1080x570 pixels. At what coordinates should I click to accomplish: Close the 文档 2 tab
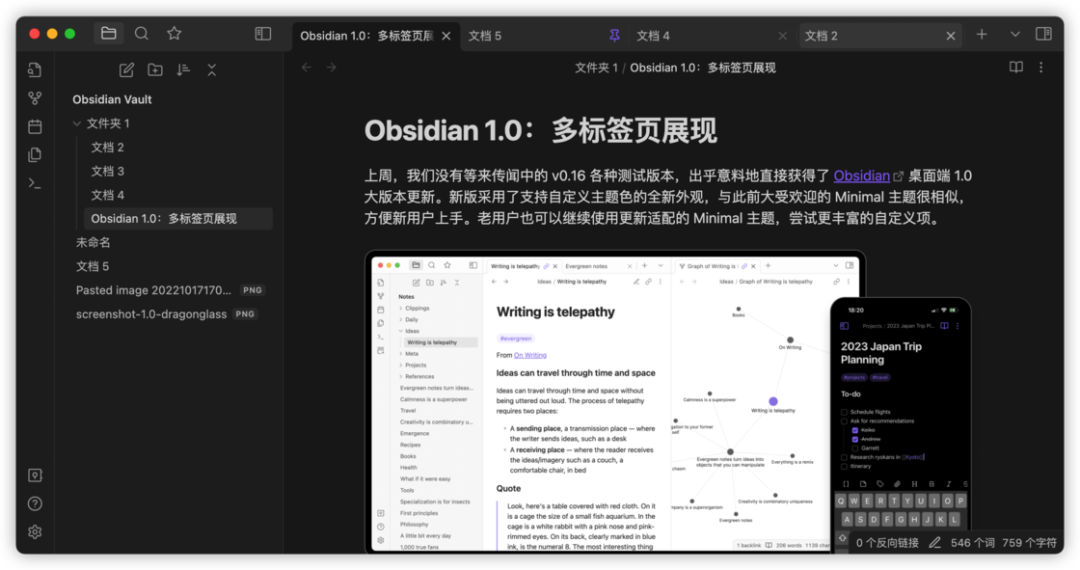tap(951, 36)
